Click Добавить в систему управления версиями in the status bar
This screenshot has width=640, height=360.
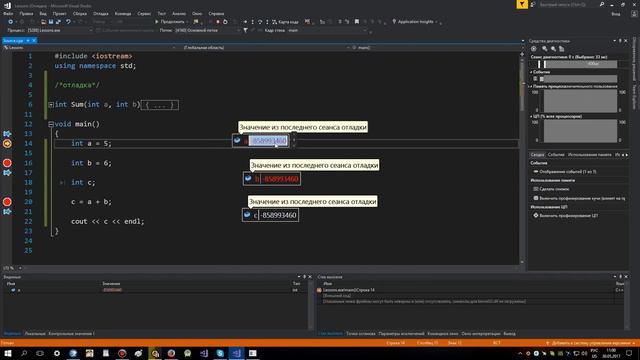pos(592,343)
